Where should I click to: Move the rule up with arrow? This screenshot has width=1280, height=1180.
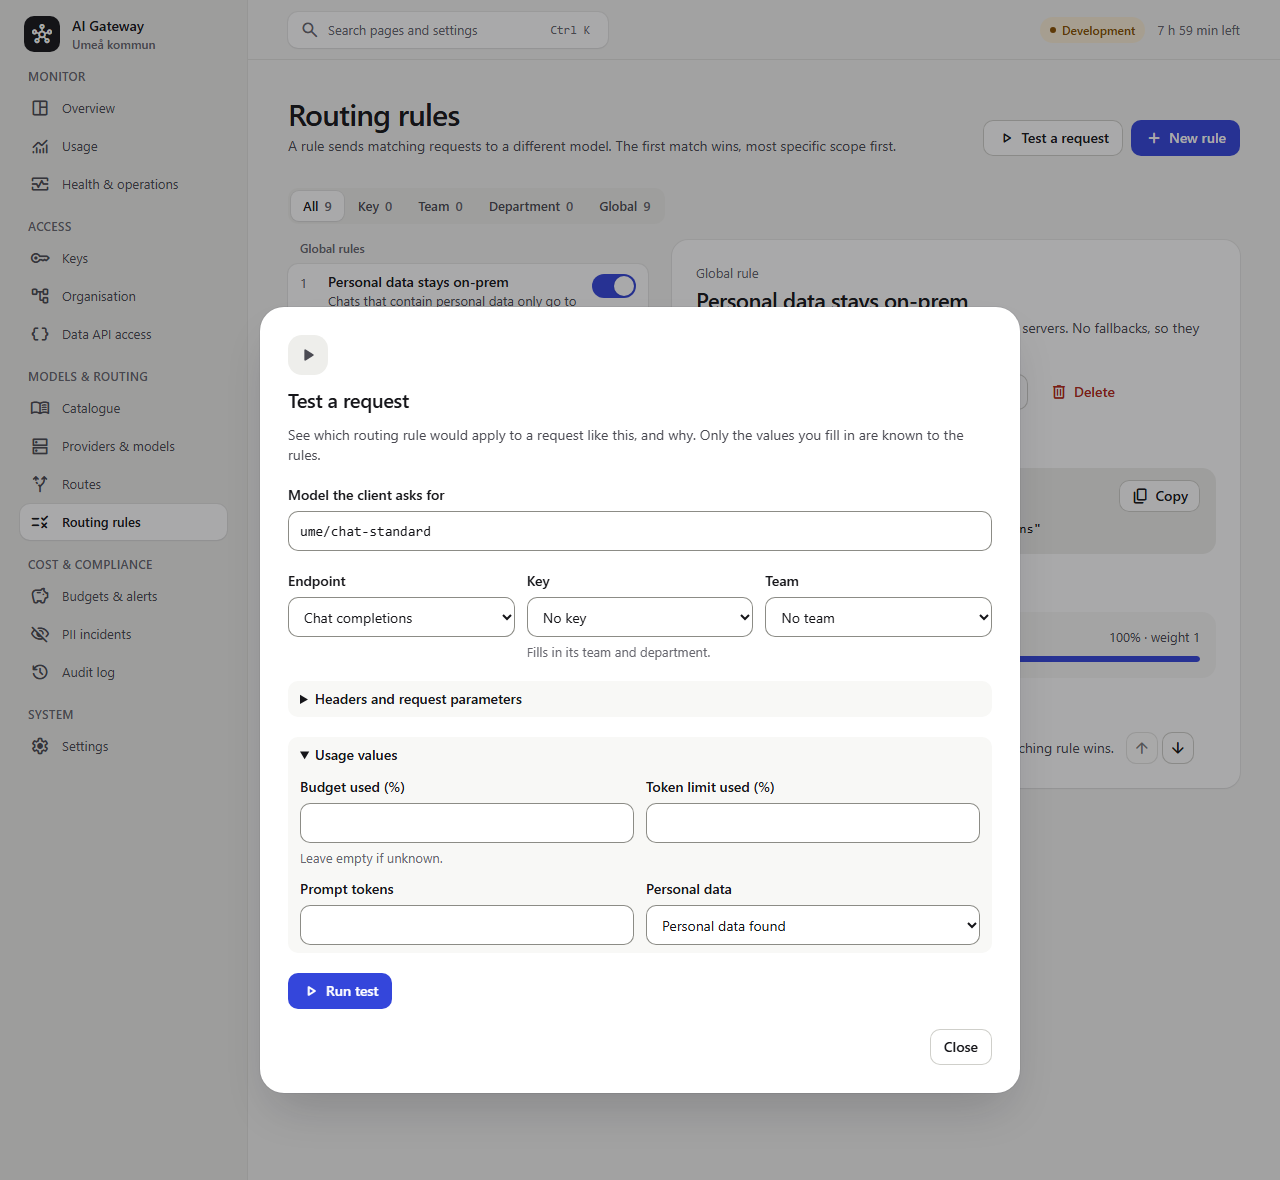click(x=1142, y=748)
